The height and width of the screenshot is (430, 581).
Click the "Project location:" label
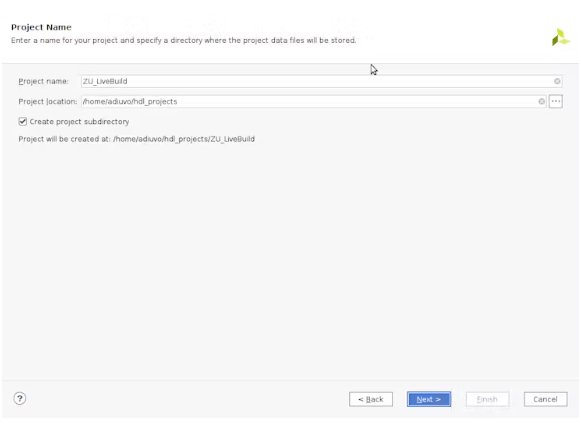click(48, 101)
